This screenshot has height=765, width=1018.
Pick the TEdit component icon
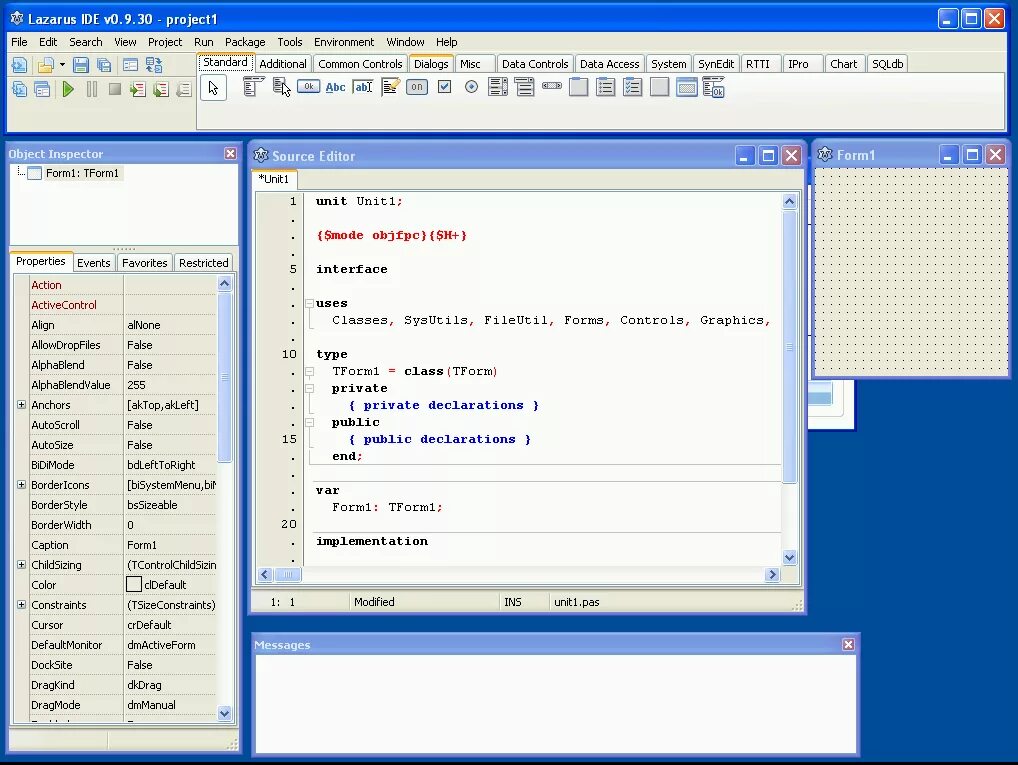pos(363,87)
